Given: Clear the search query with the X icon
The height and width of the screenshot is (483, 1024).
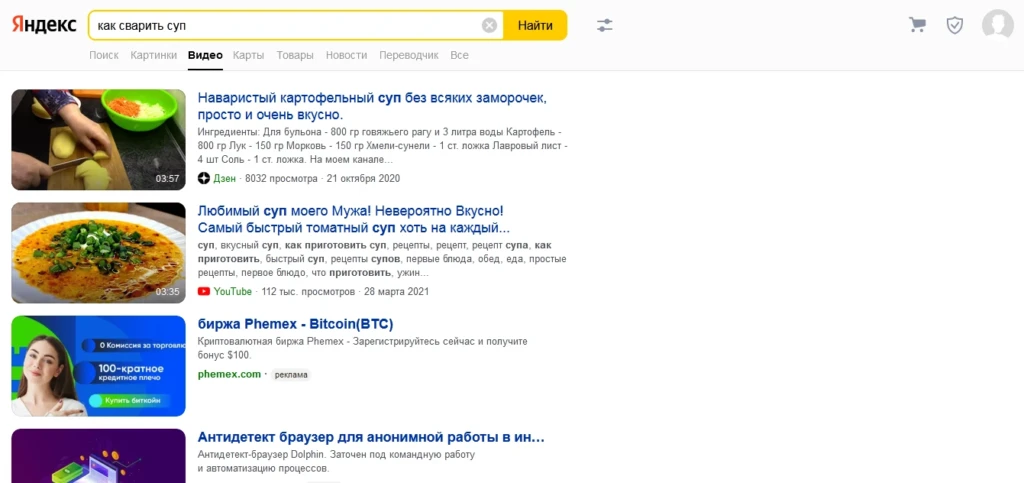Looking at the screenshot, I should pos(489,25).
